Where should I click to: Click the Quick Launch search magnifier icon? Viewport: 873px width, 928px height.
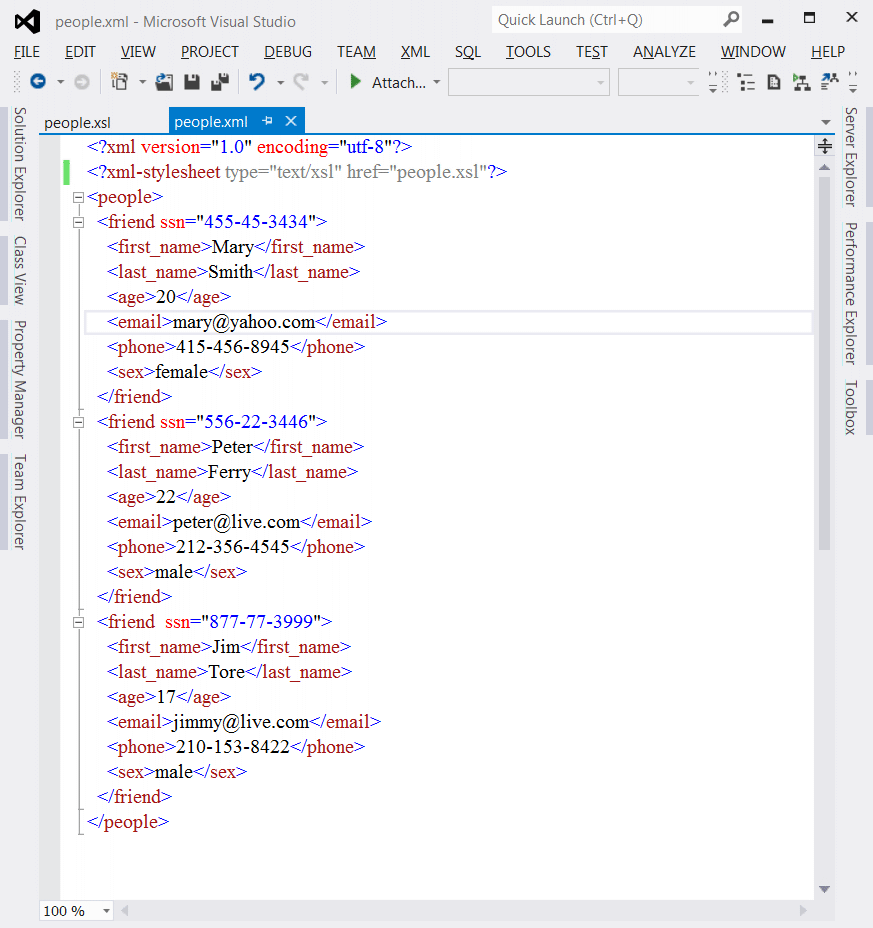[732, 20]
